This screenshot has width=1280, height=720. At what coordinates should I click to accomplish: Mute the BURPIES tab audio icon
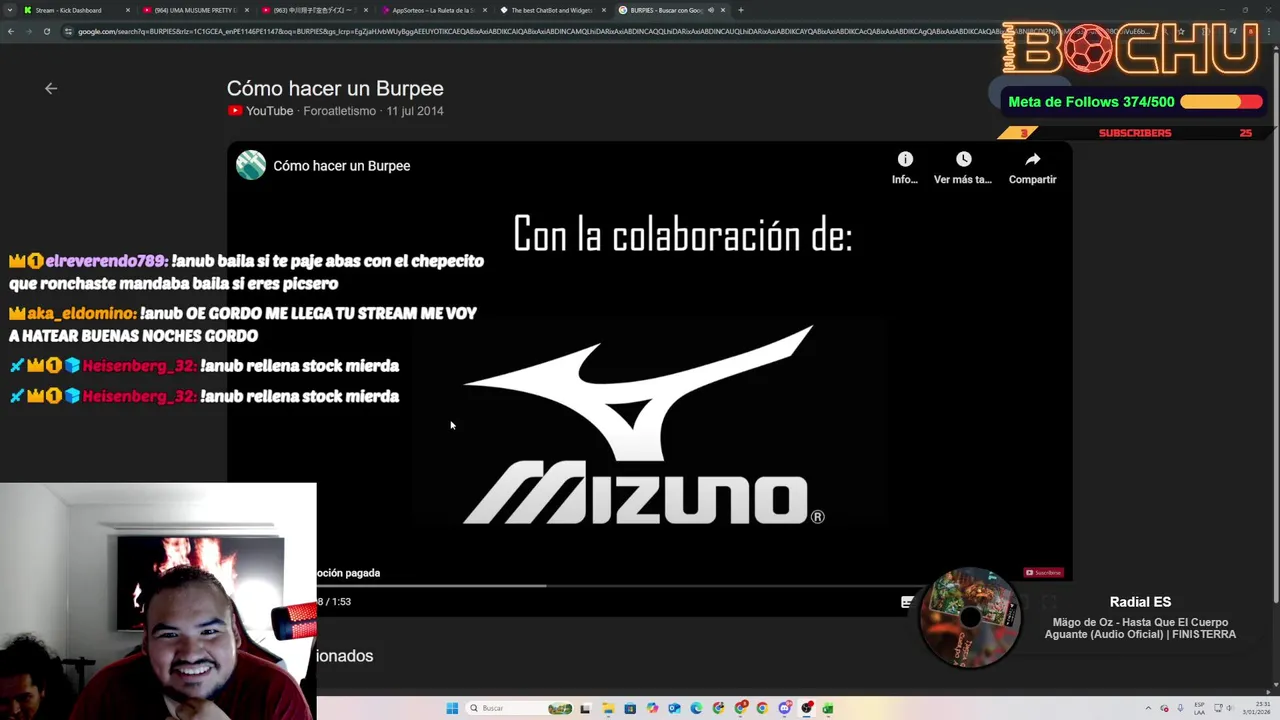pos(711,10)
